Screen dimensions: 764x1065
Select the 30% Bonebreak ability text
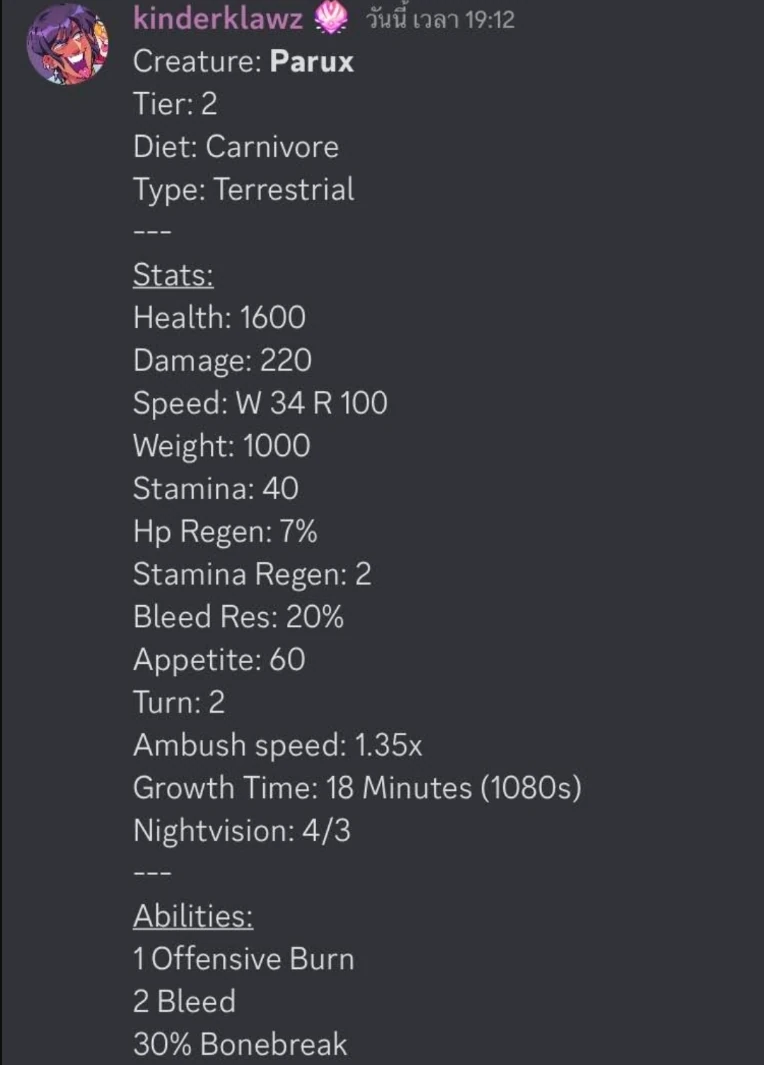[240, 1044]
